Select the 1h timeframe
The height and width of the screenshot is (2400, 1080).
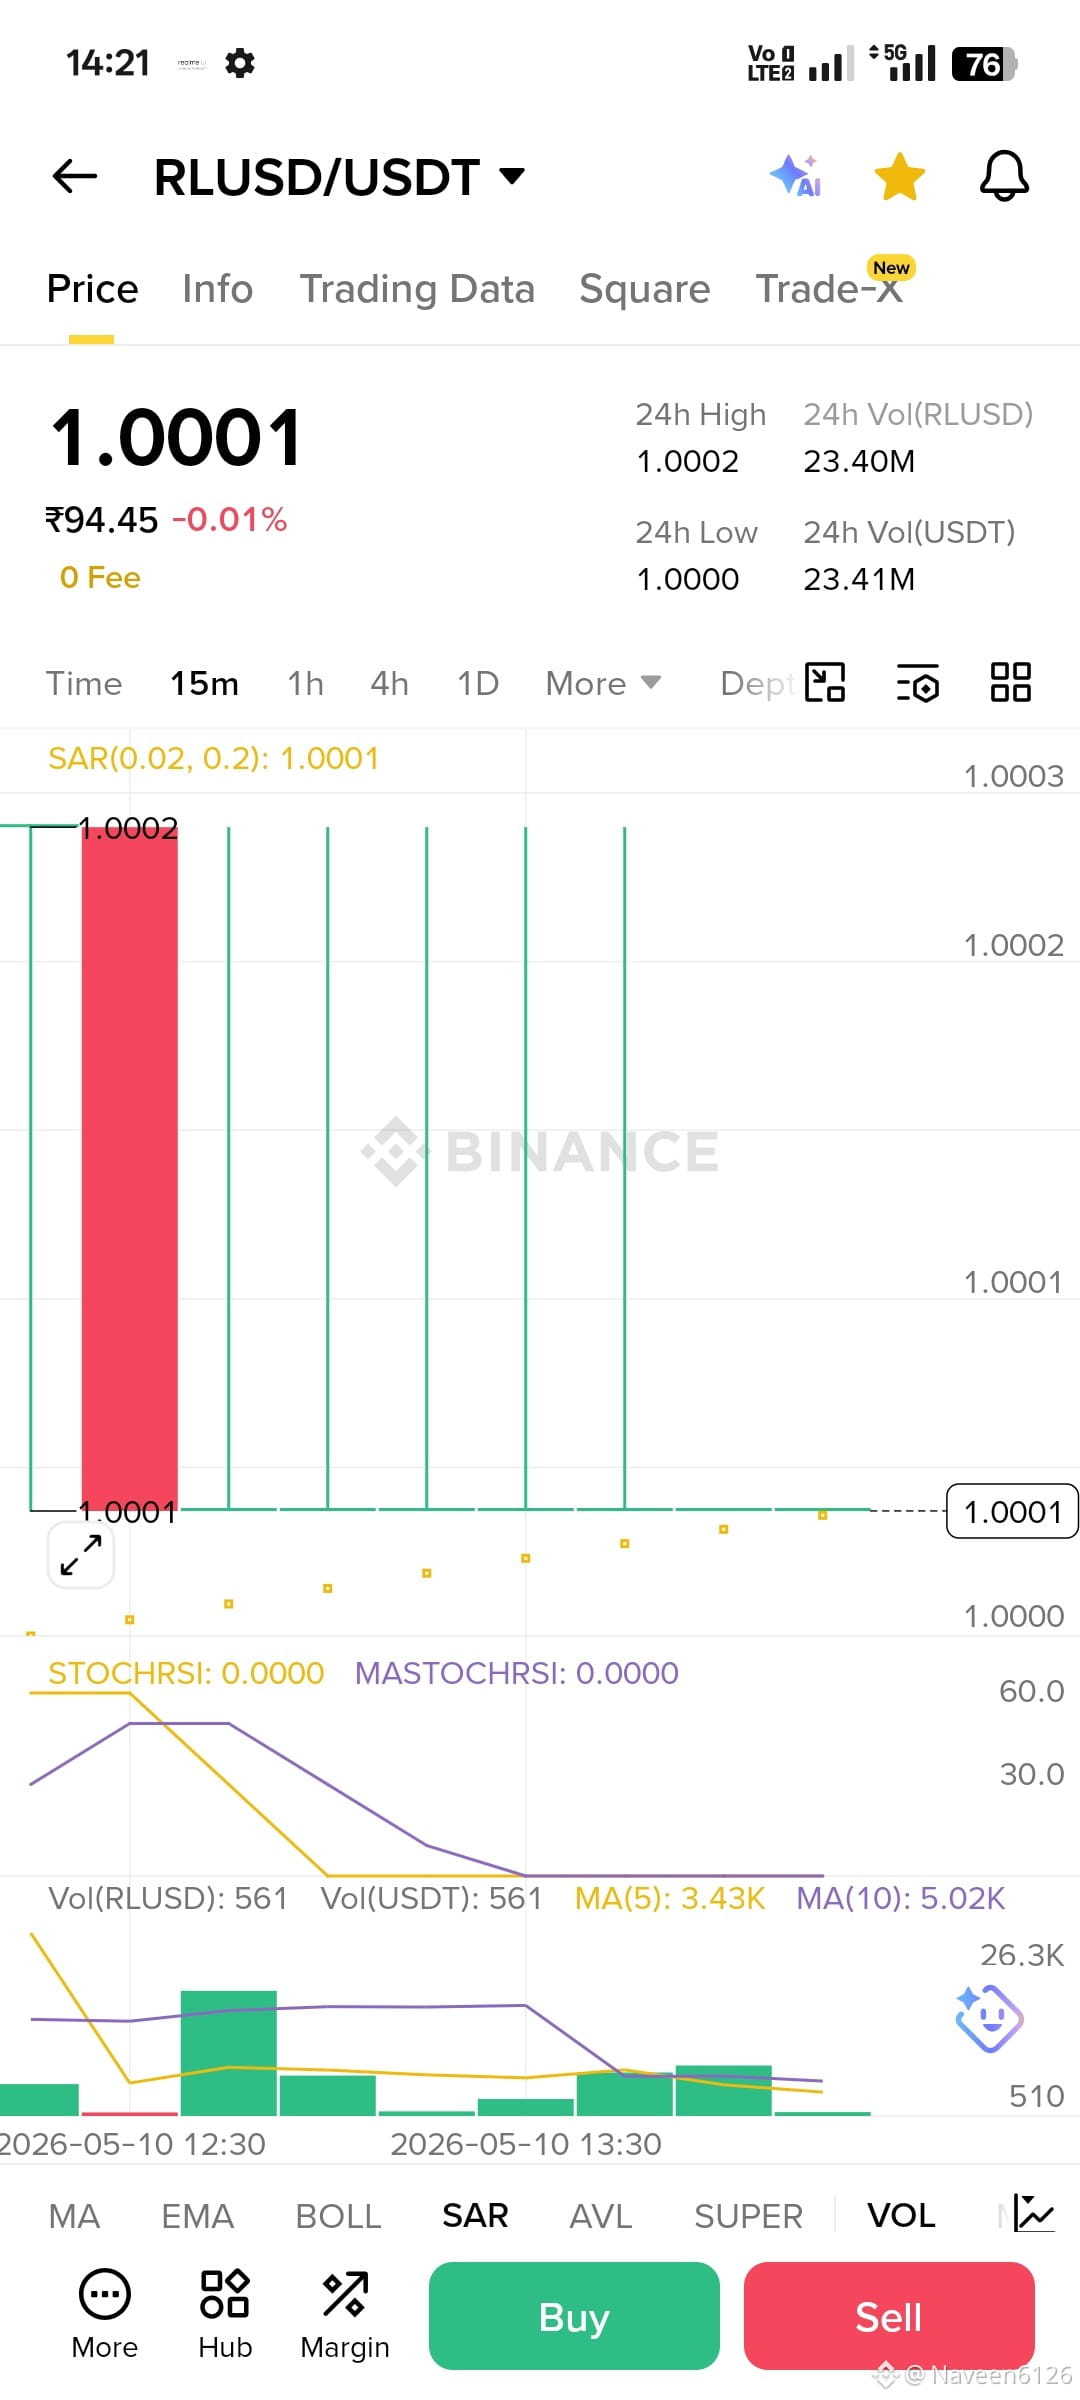(305, 684)
